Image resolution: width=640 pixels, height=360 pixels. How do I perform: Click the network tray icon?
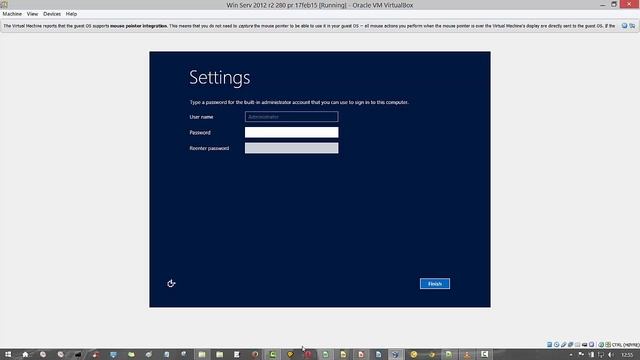click(x=600, y=355)
